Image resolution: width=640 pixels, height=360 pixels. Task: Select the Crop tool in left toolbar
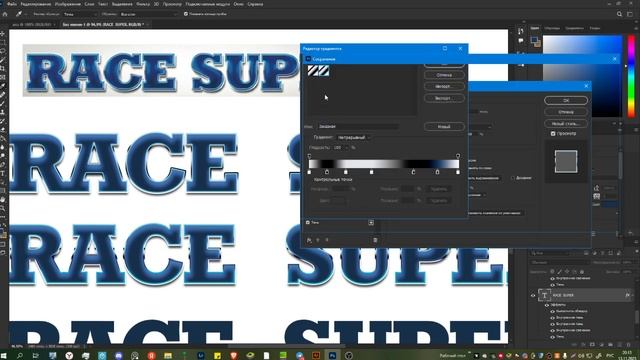pyautogui.click(x=3, y=69)
